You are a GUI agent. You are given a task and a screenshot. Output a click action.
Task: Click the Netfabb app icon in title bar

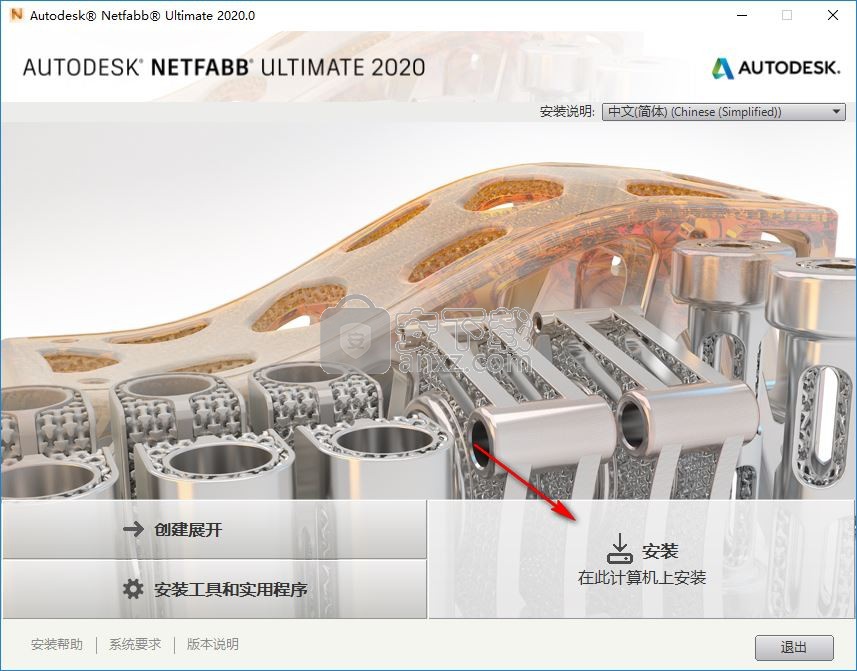click(x=16, y=15)
